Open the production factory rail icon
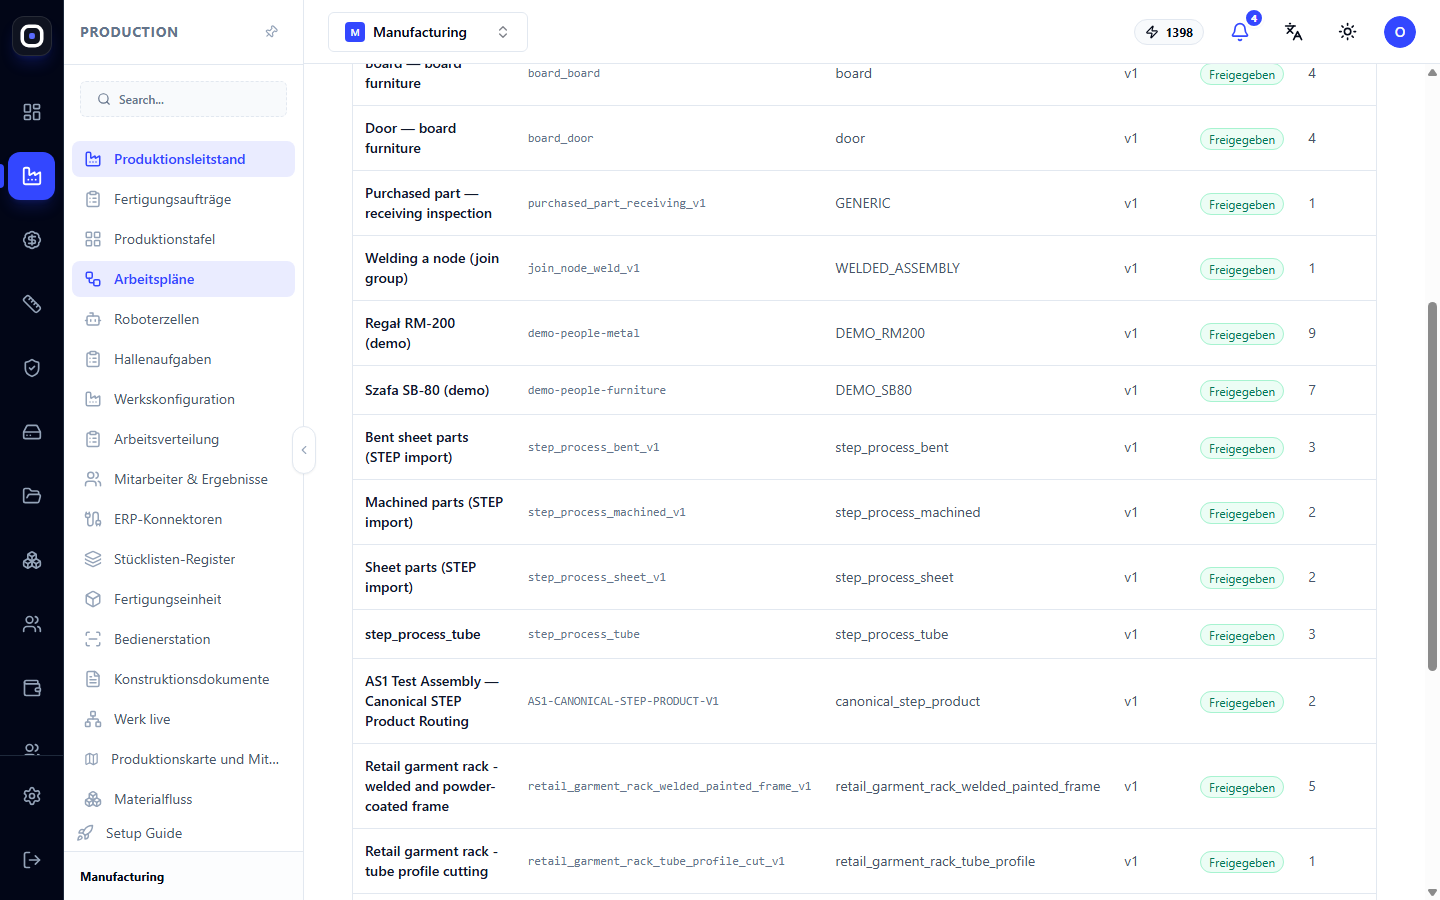The image size is (1440, 900). 32,176
